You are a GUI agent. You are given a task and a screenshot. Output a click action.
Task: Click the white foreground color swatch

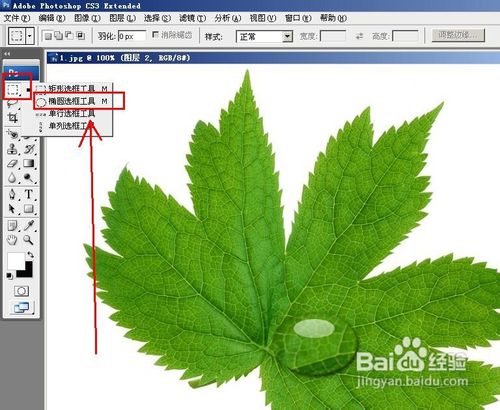tap(15, 260)
